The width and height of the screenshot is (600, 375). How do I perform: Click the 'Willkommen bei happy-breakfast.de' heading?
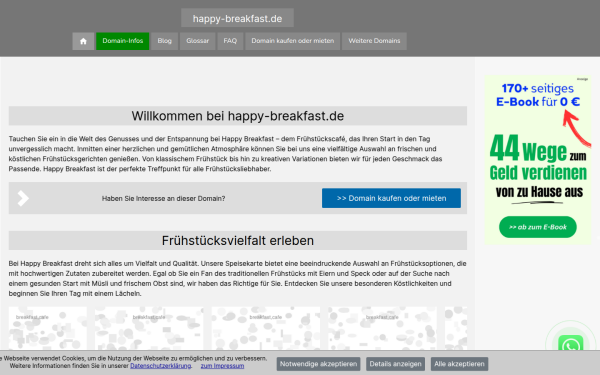click(238, 116)
